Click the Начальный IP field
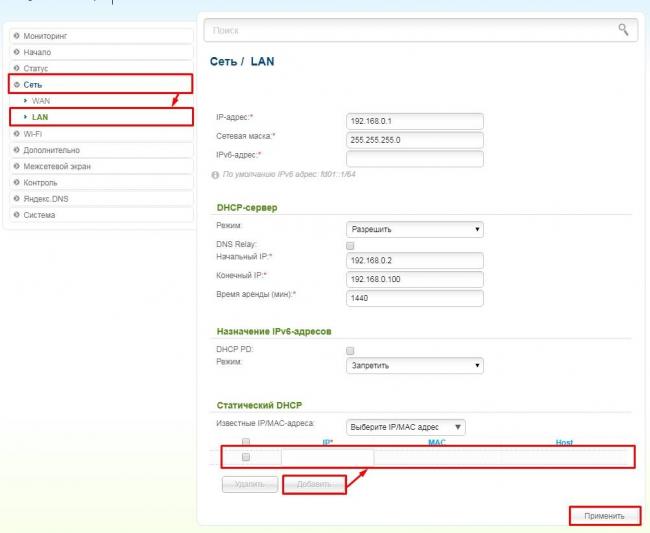The width and height of the screenshot is (650, 533). pyautogui.click(x=415, y=261)
